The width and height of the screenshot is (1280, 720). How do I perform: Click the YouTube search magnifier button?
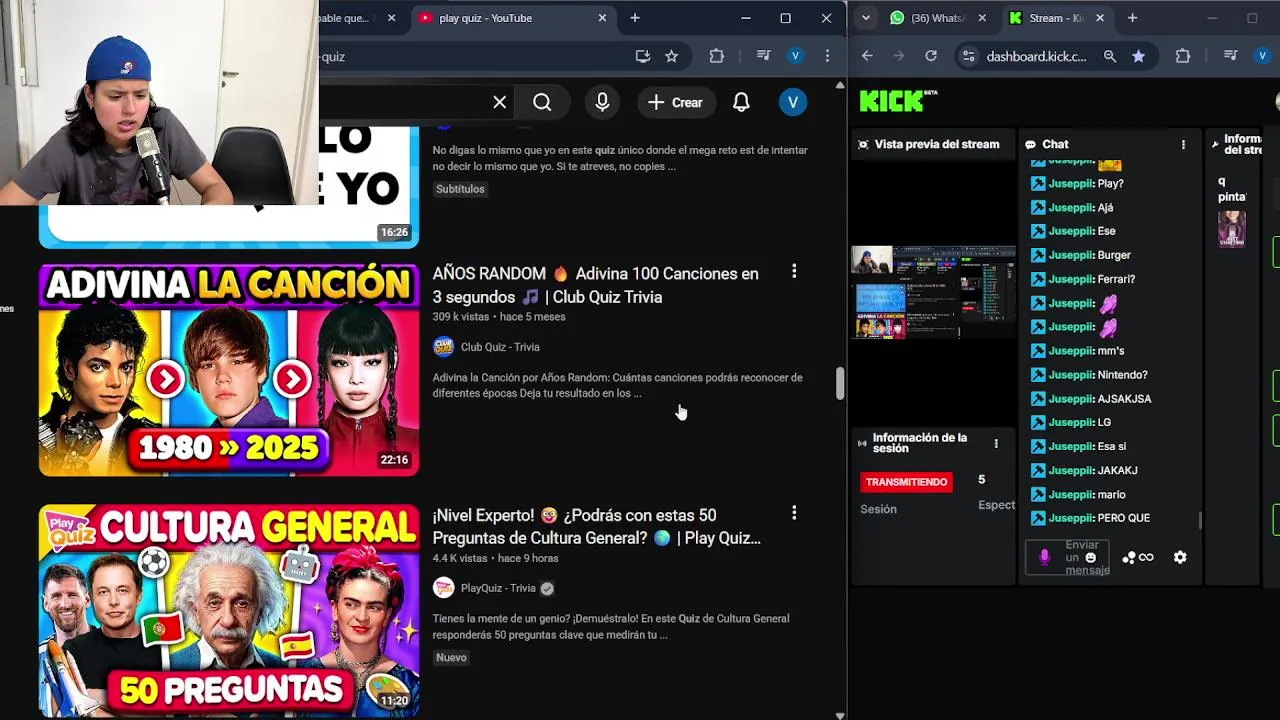[x=542, y=102]
